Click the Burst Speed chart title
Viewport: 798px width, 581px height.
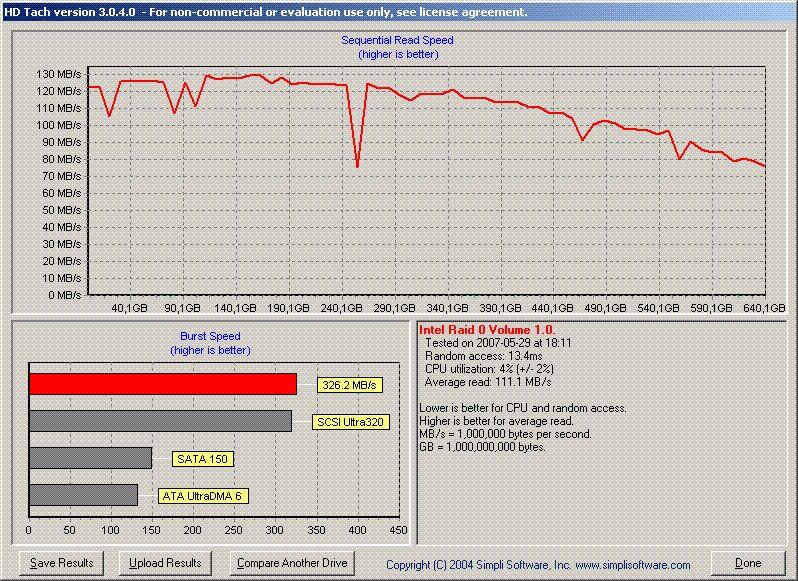coord(210,336)
